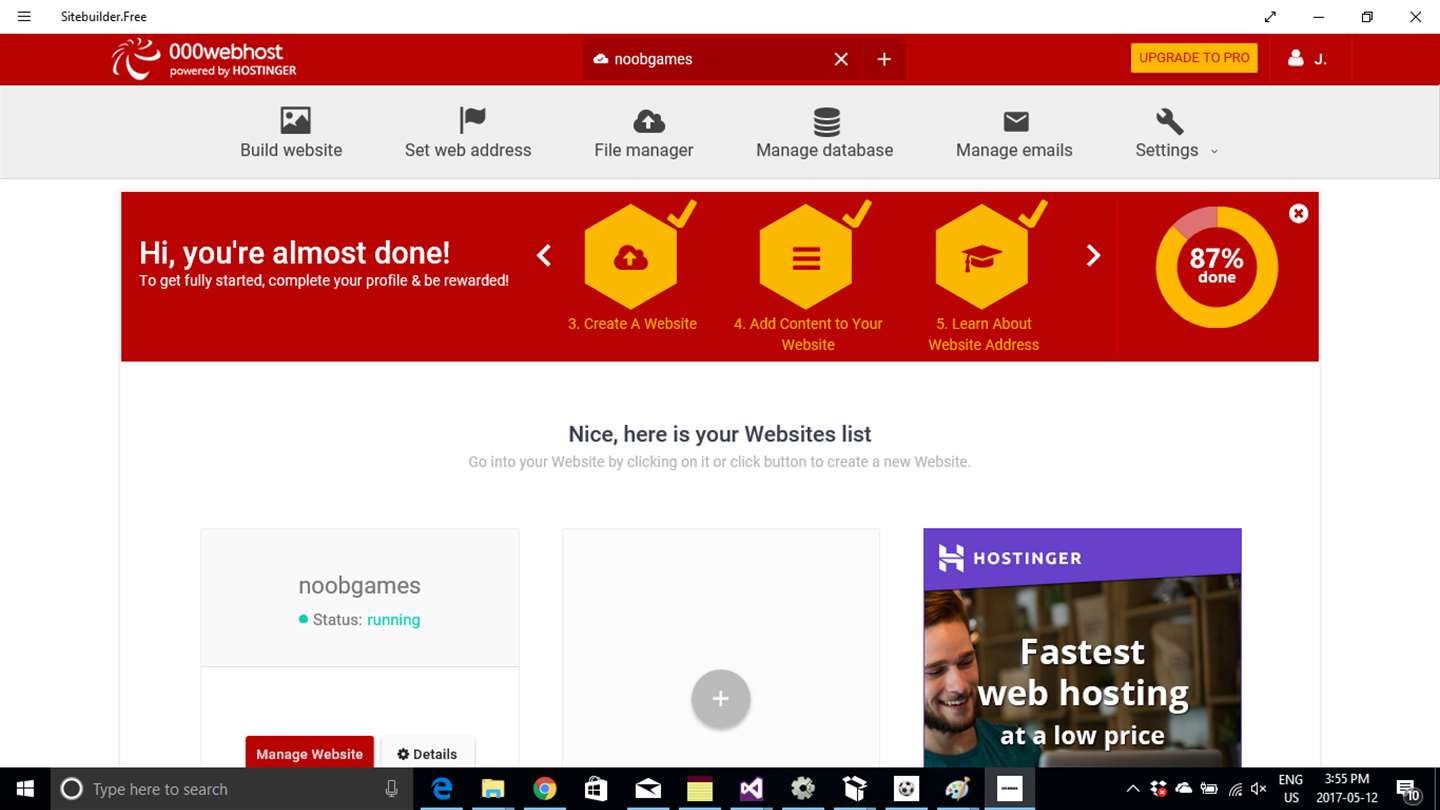1440x810 pixels.
Task: Open Windows Settings gear from taskbar
Action: click(x=803, y=789)
